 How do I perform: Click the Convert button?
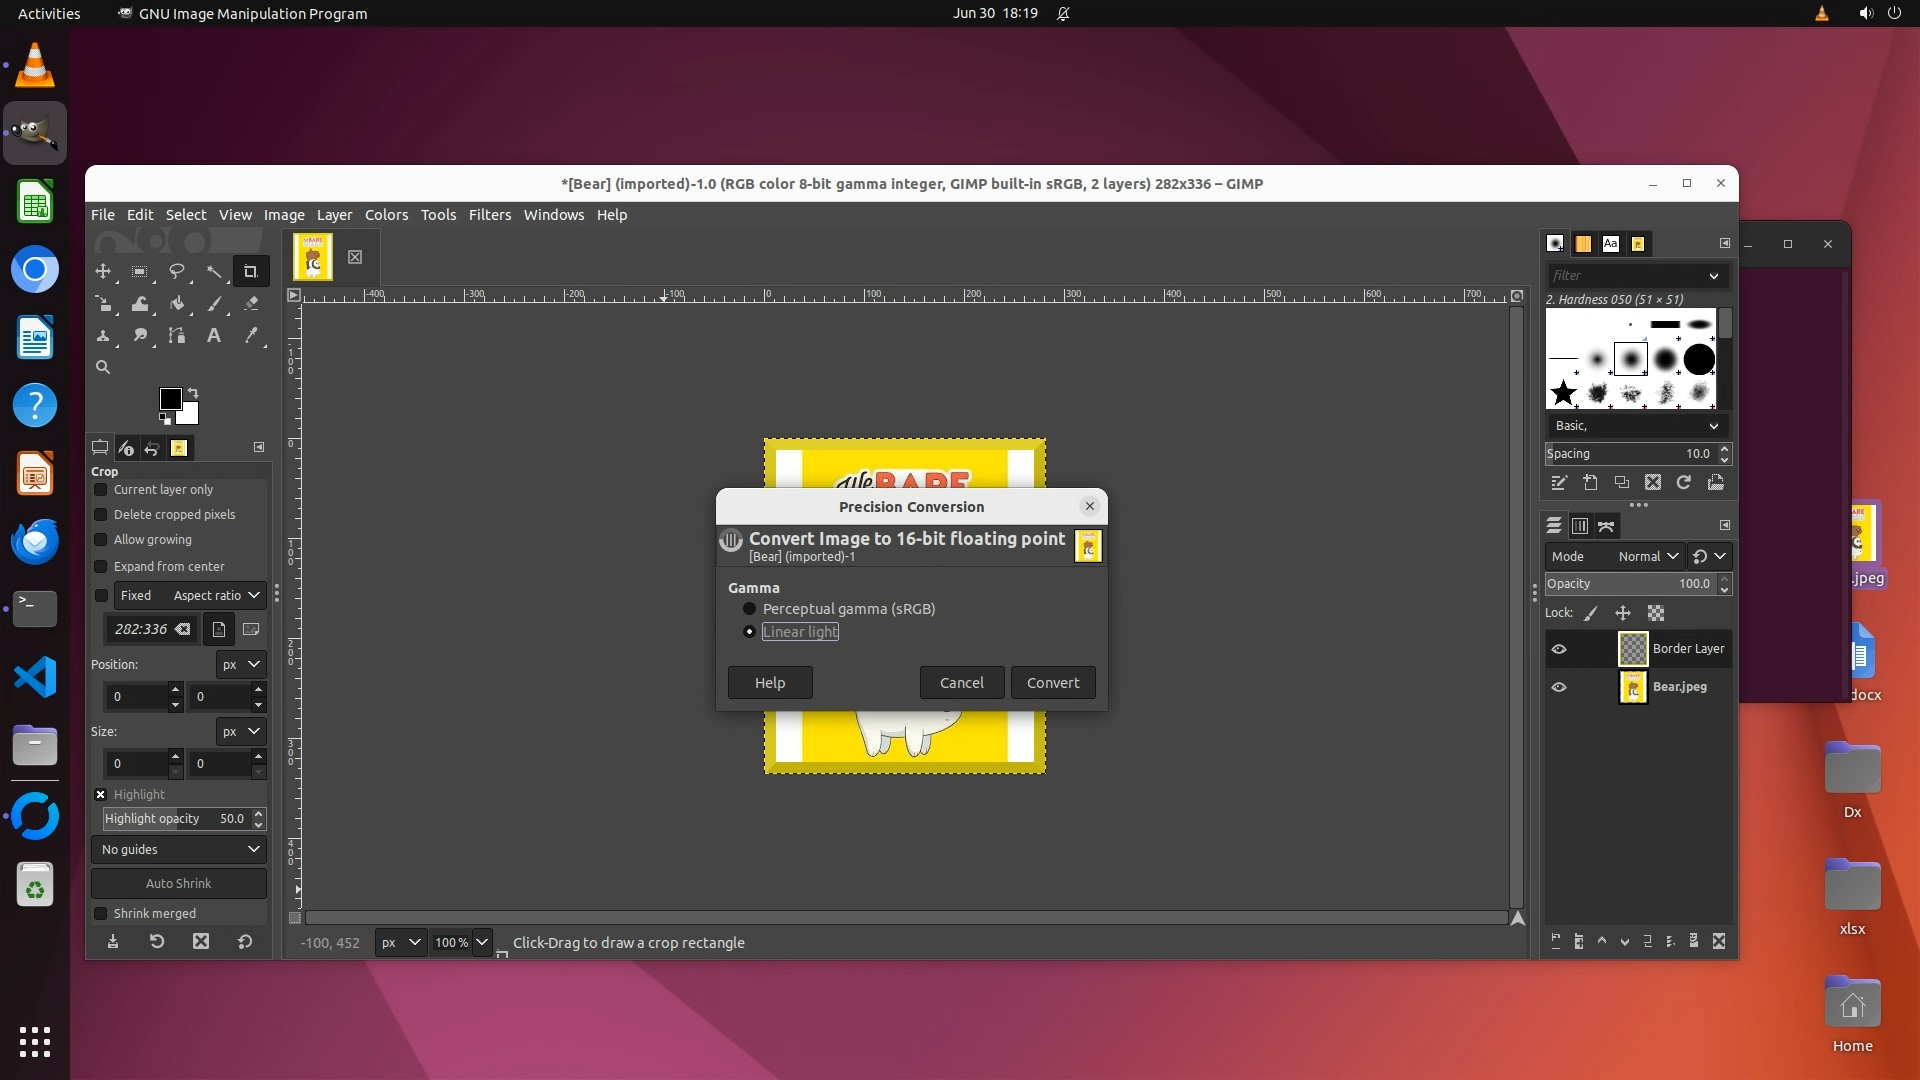coord(1052,683)
